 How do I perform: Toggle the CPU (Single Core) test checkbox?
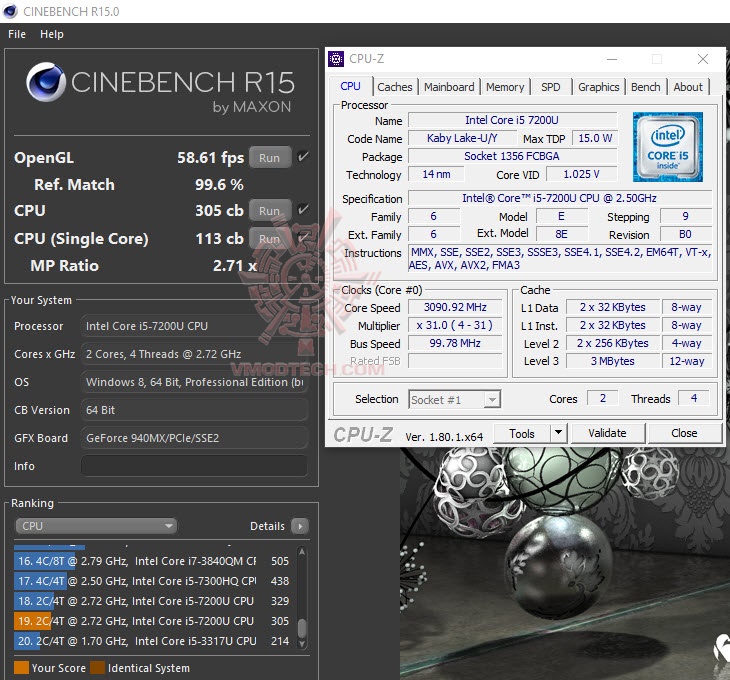tap(303, 238)
